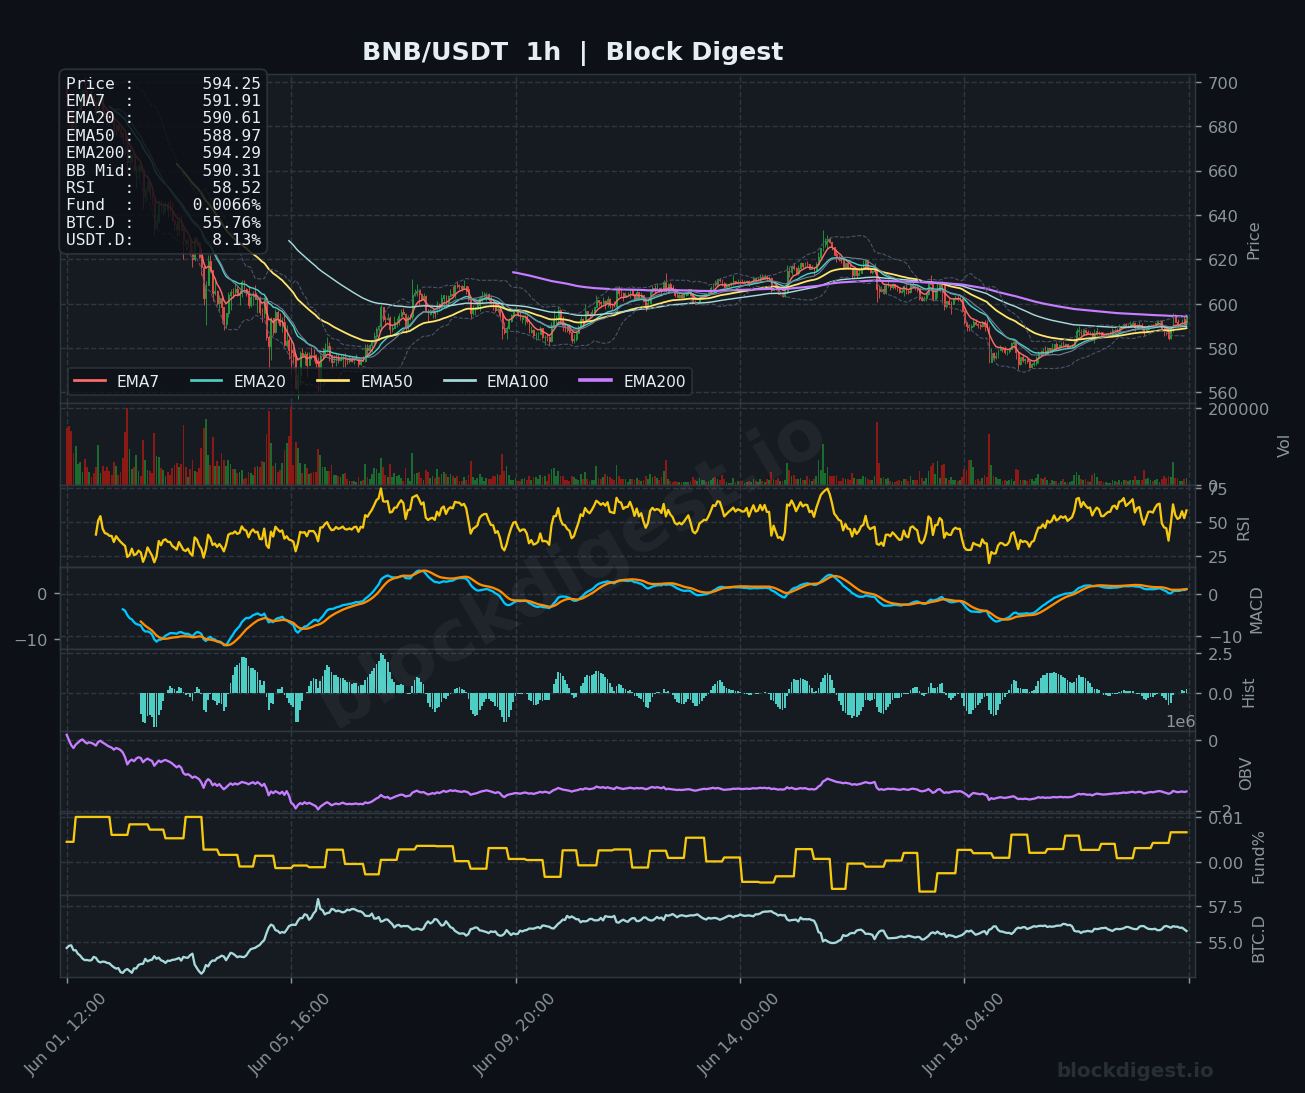Select the EMA200 594.29 readout line

pos(163,153)
